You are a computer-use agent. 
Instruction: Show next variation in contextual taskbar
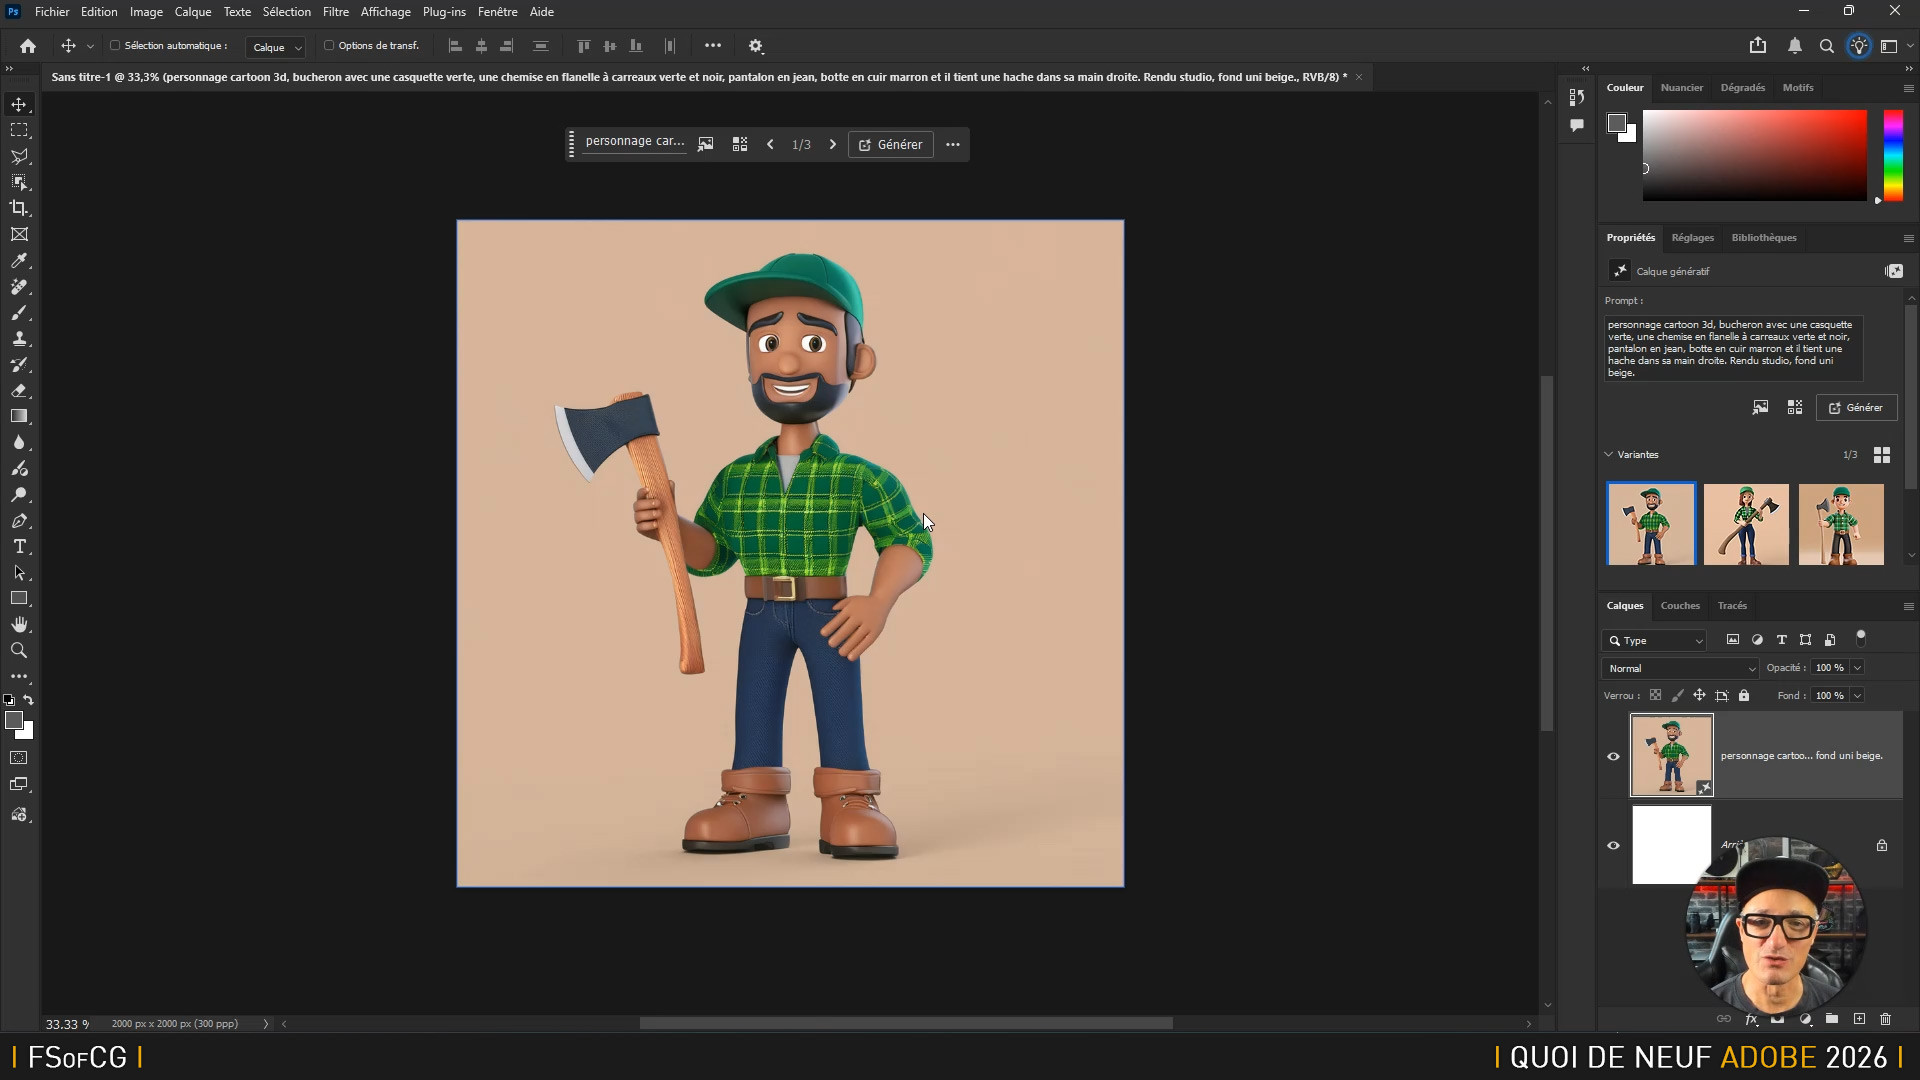pyautogui.click(x=832, y=144)
